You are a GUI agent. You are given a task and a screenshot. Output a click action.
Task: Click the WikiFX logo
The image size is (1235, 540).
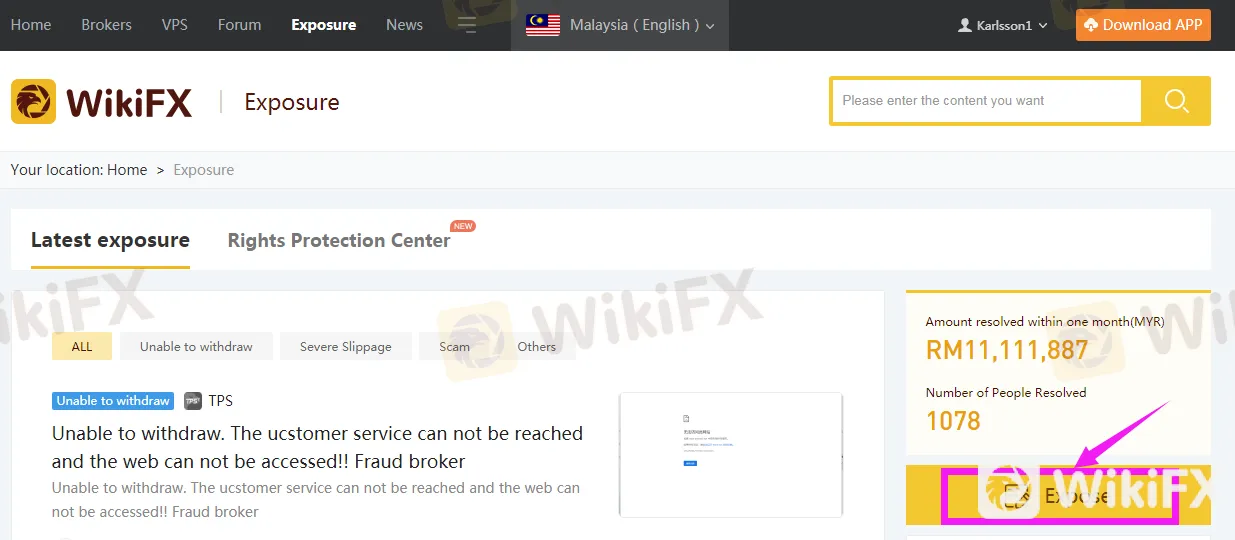point(101,102)
